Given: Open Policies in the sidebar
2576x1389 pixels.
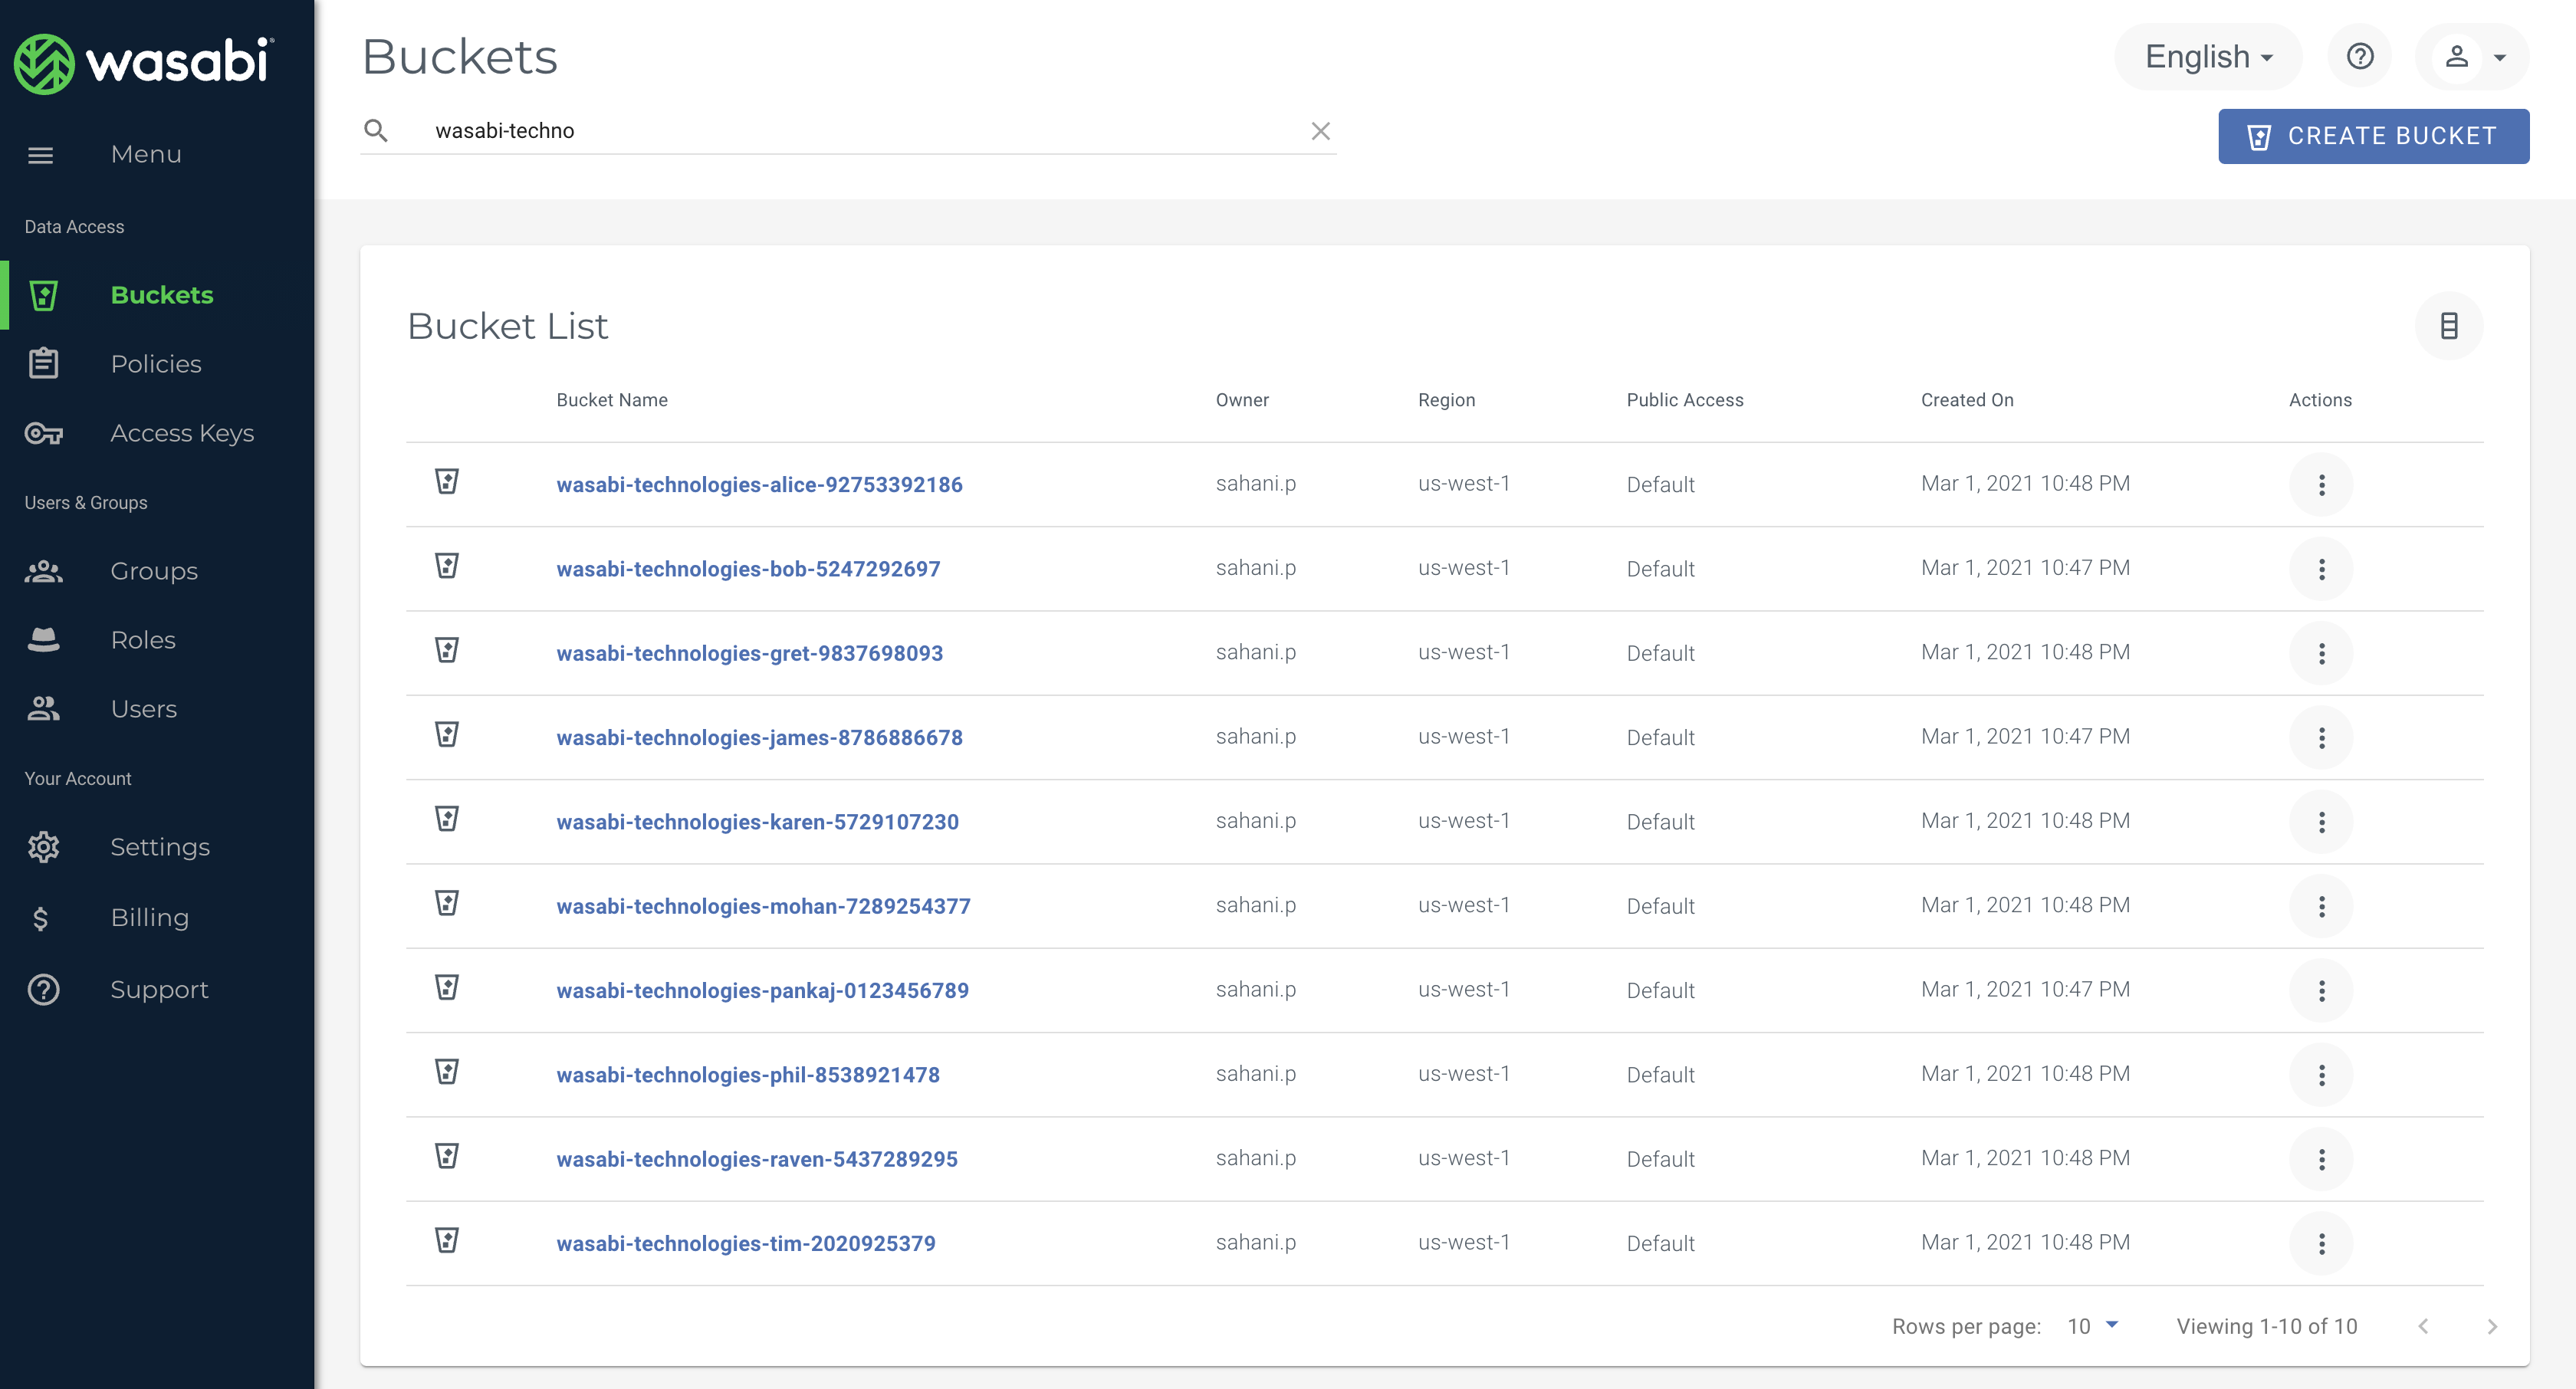Looking at the screenshot, I should (x=157, y=364).
